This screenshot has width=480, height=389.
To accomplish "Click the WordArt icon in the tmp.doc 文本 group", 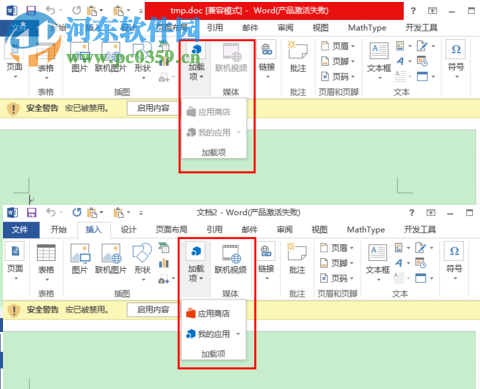I will 400,61.
